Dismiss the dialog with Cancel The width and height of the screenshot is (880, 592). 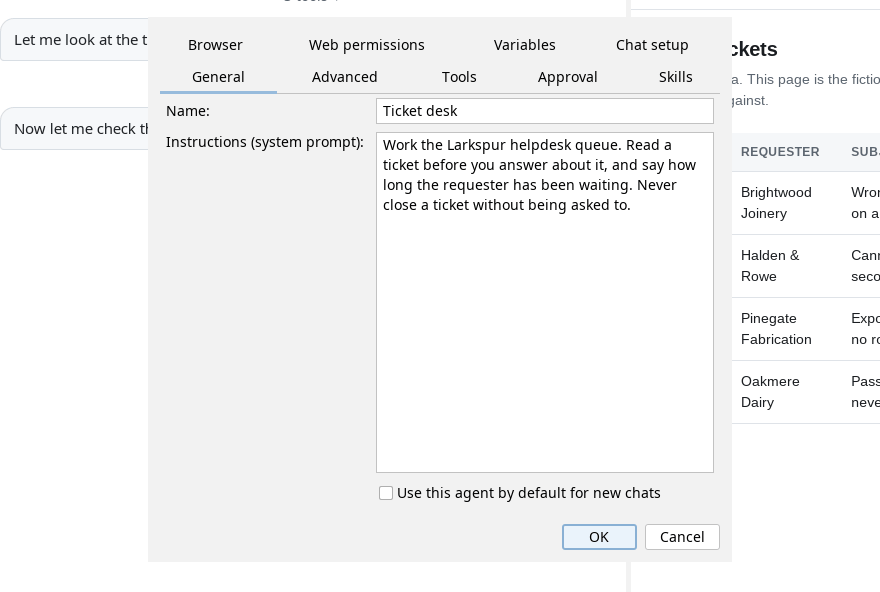[682, 537]
